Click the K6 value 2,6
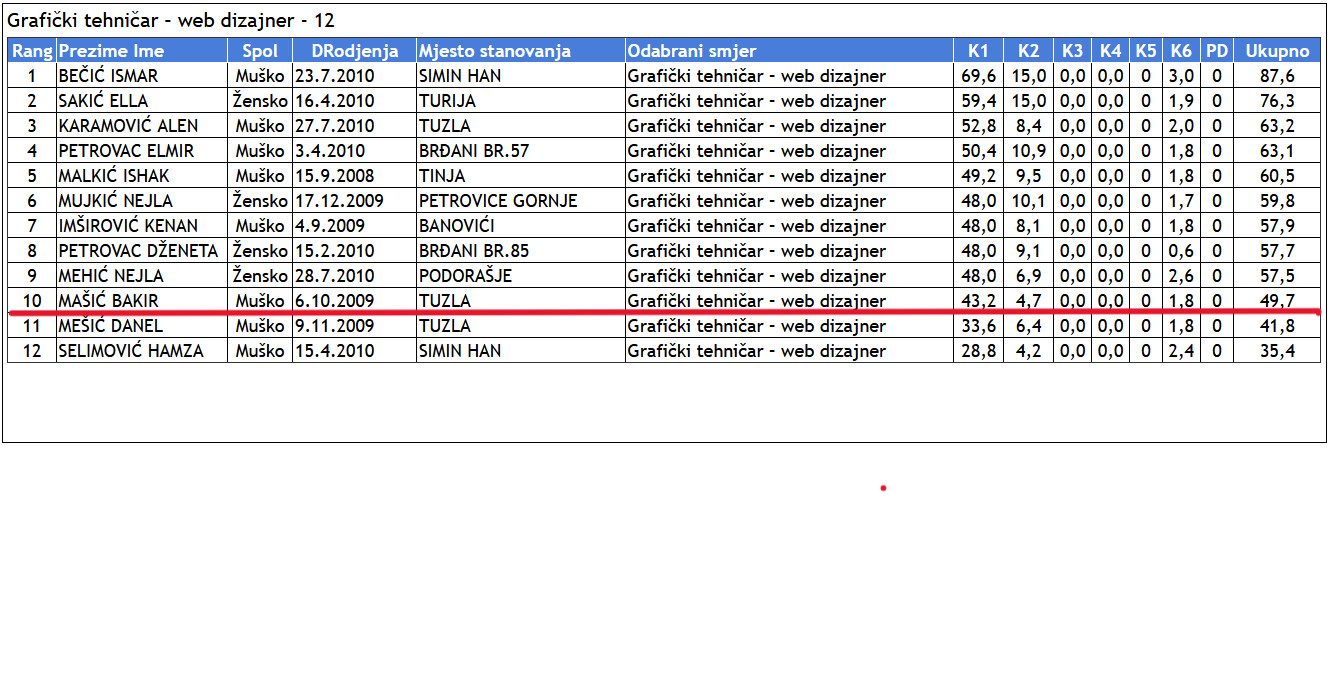This screenshot has width=1336, height=687. click(x=1181, y=276)
